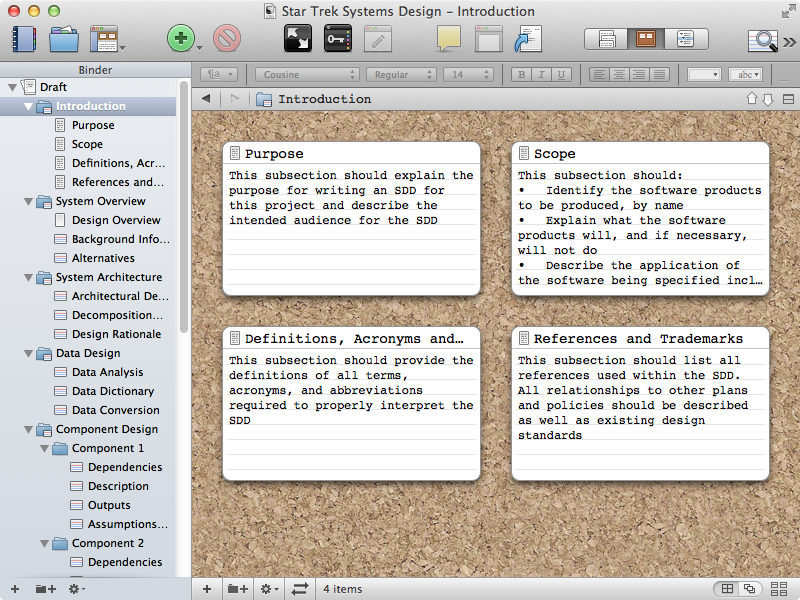Switch to Scrivenings view mode
Viewport: 800px width, 600px height.
(606, 39)
